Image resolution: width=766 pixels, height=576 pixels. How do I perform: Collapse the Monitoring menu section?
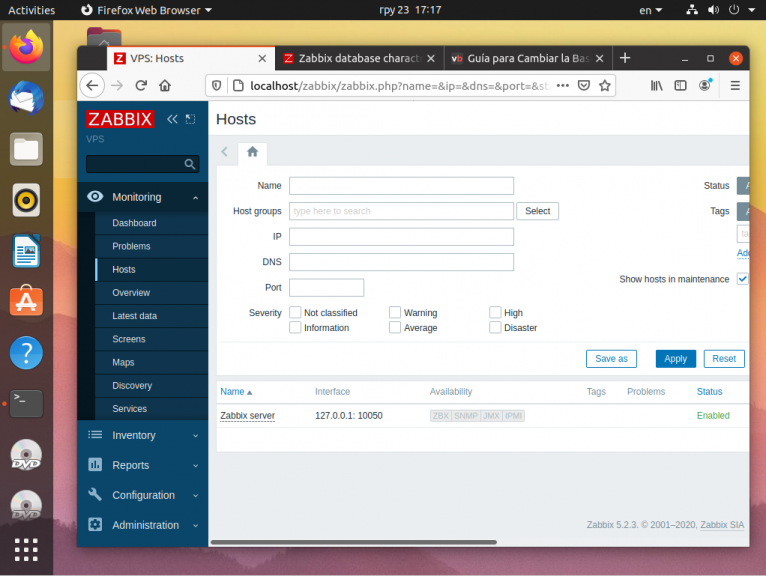[x=143, y=197]
